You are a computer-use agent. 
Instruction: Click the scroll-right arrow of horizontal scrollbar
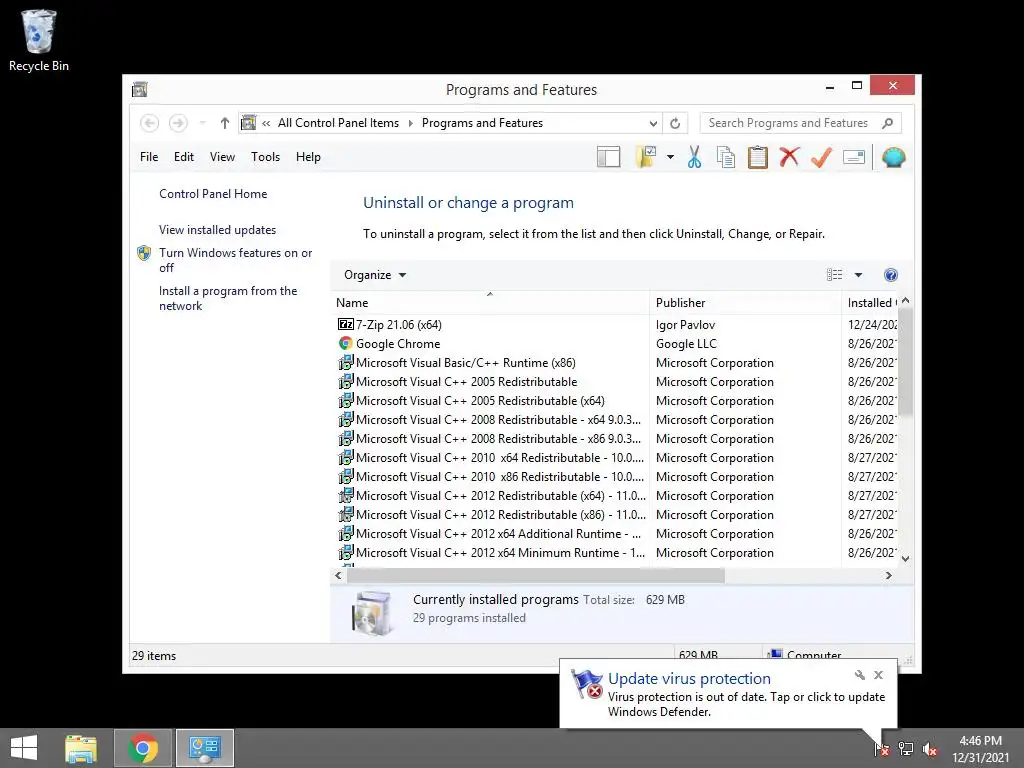(x=888, y=575)
